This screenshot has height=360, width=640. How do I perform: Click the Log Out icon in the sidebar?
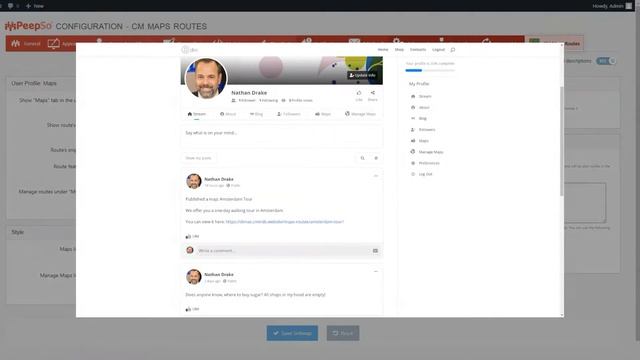coord(413,174)
